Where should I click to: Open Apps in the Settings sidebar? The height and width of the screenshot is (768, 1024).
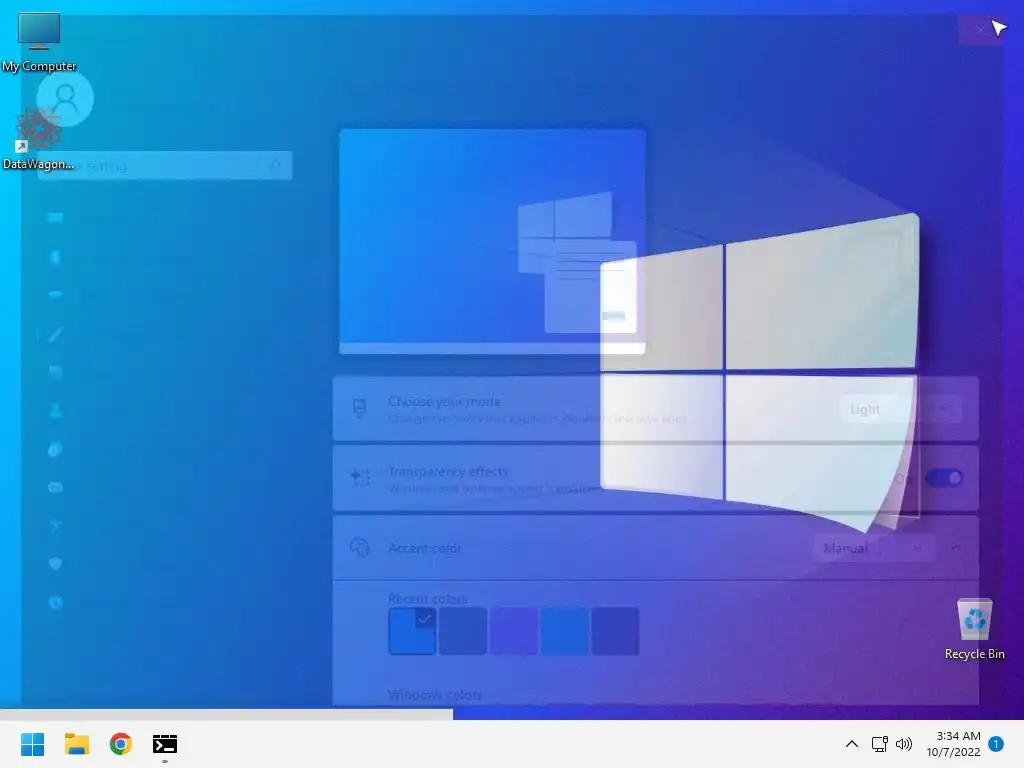pos(55,372)
